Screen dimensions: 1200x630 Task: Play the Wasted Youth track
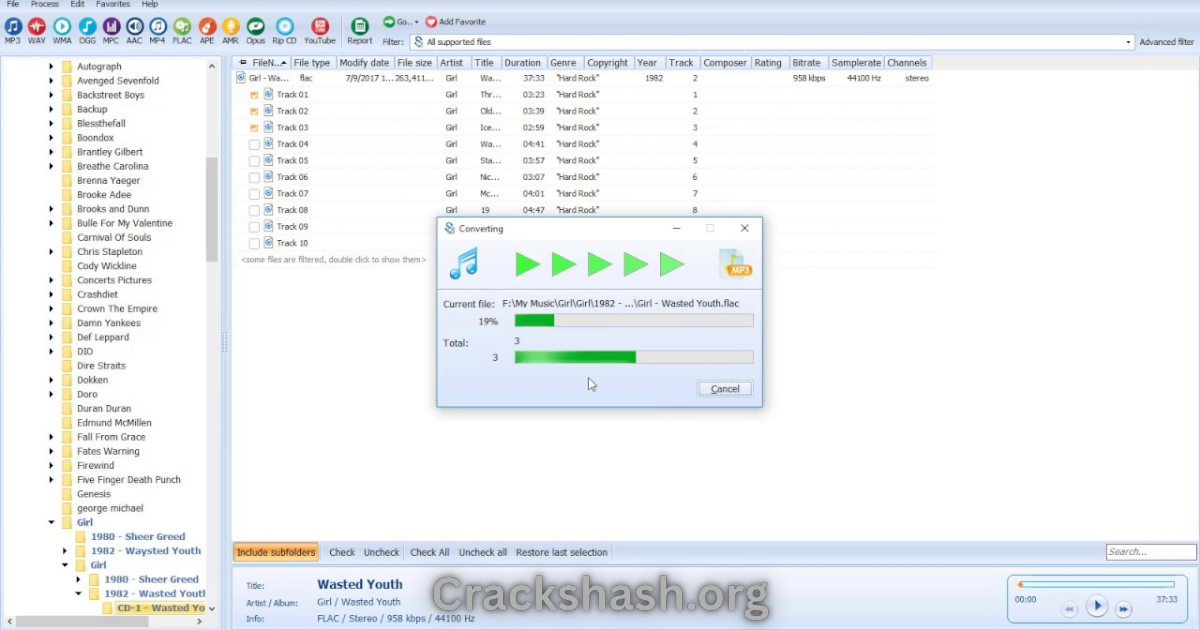(1097, 605)
